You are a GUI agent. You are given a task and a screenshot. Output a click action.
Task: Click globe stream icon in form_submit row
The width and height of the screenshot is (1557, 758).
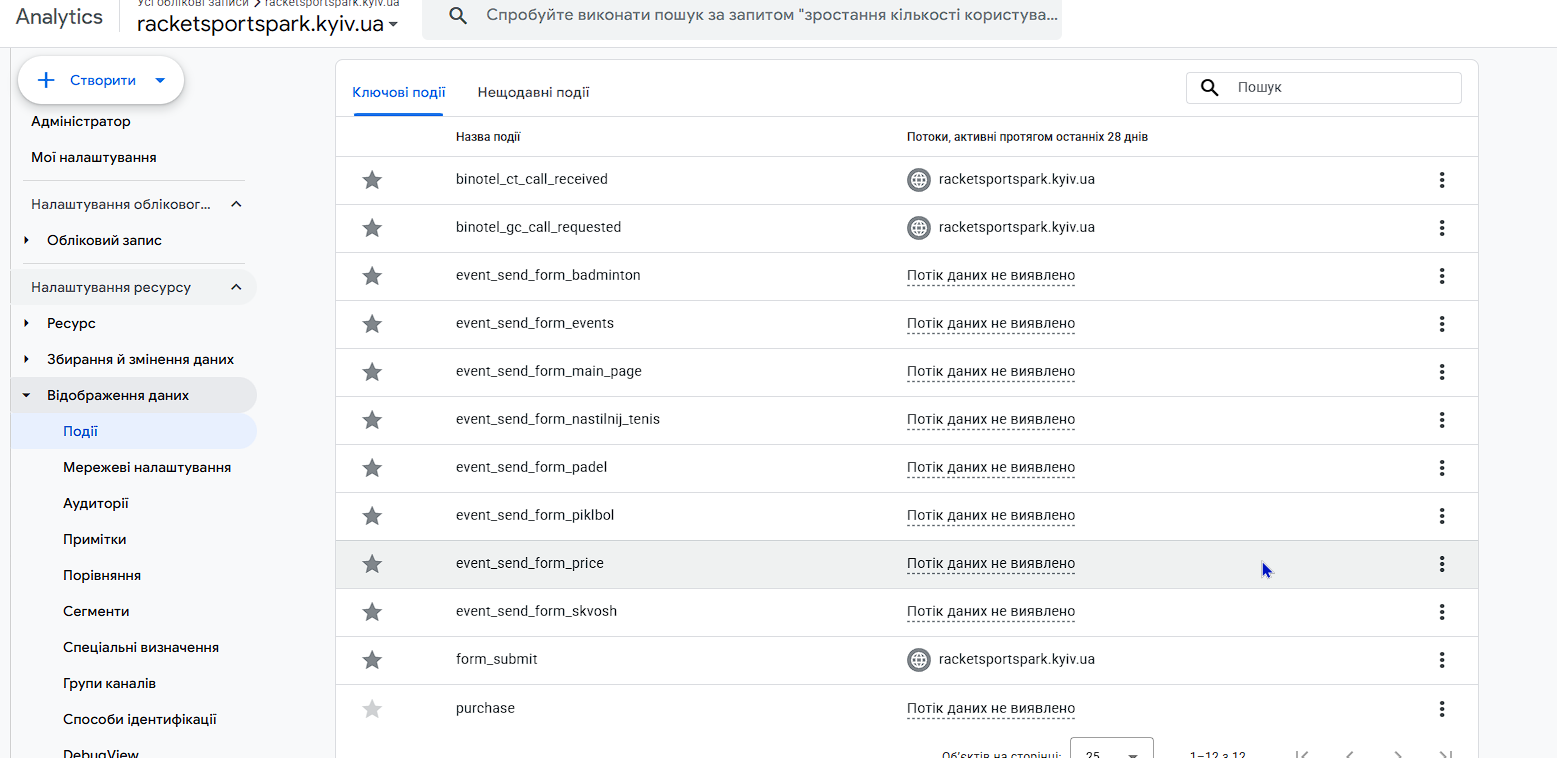919,660
